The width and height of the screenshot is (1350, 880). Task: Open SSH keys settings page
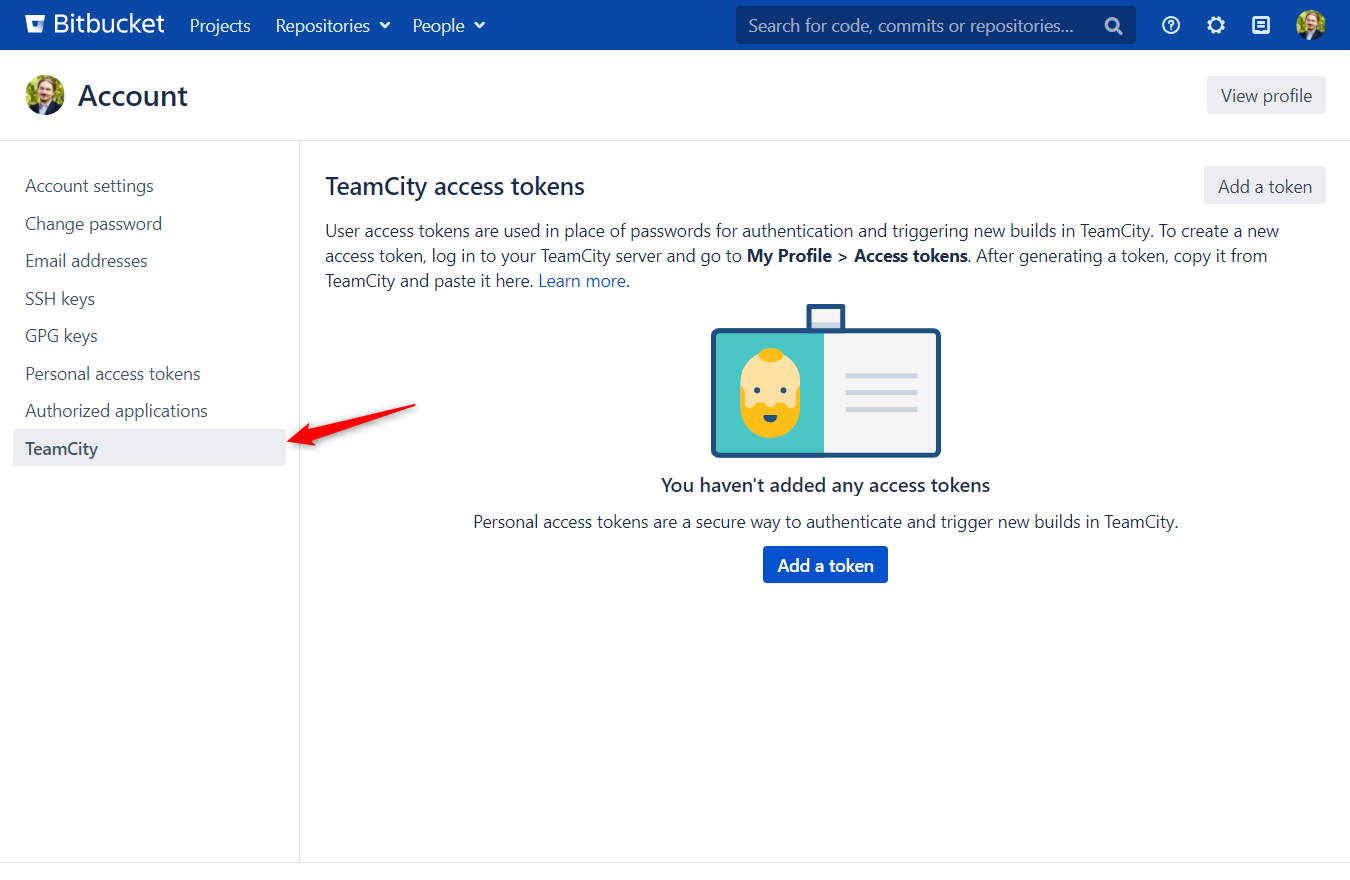[60, 299]
